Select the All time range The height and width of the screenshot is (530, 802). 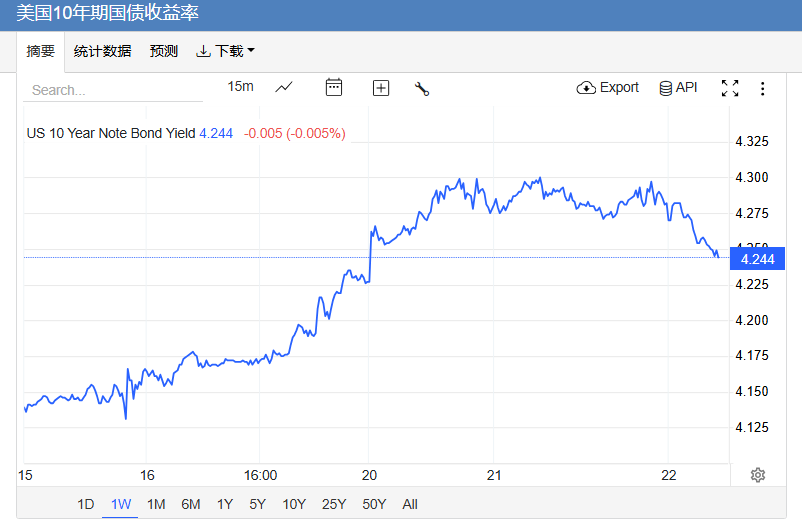click(x=410, y=504)
